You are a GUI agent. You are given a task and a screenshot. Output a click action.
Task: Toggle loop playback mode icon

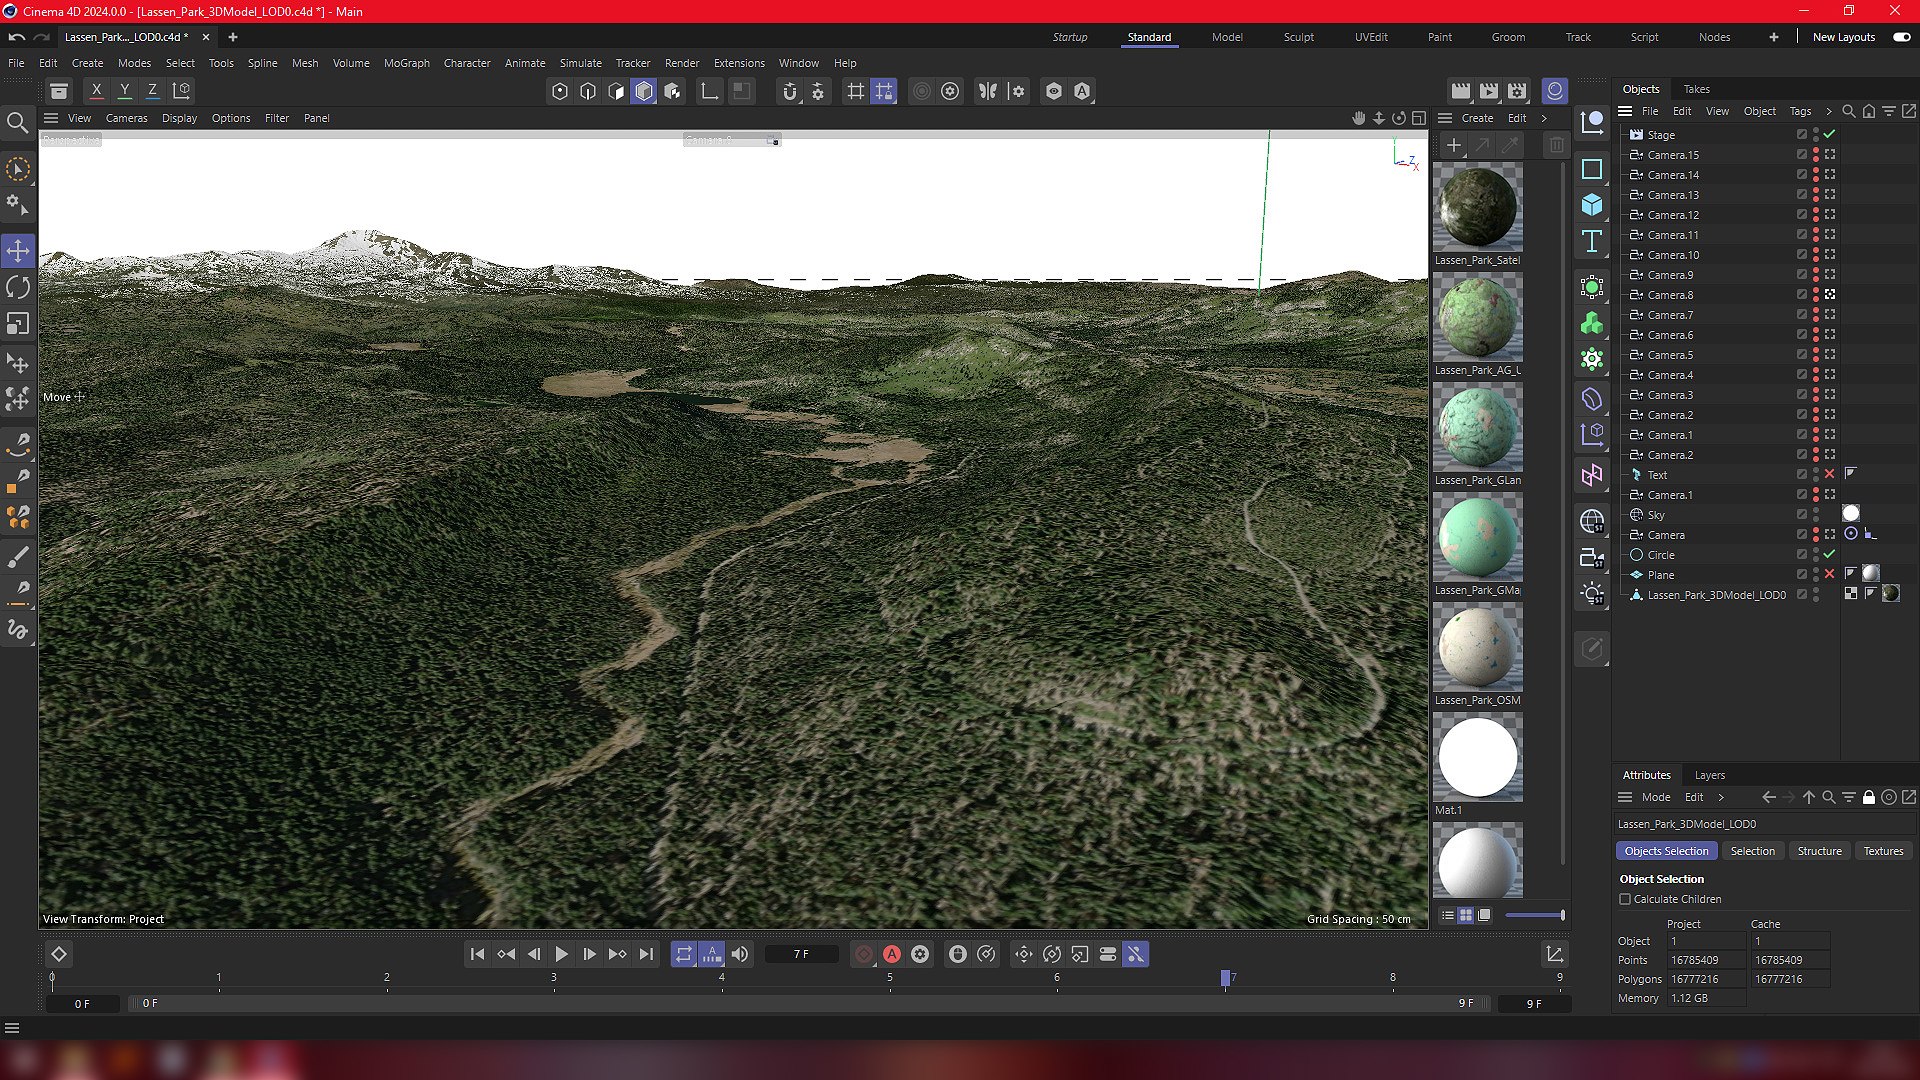pyautogui.click(x=684, y=955)
